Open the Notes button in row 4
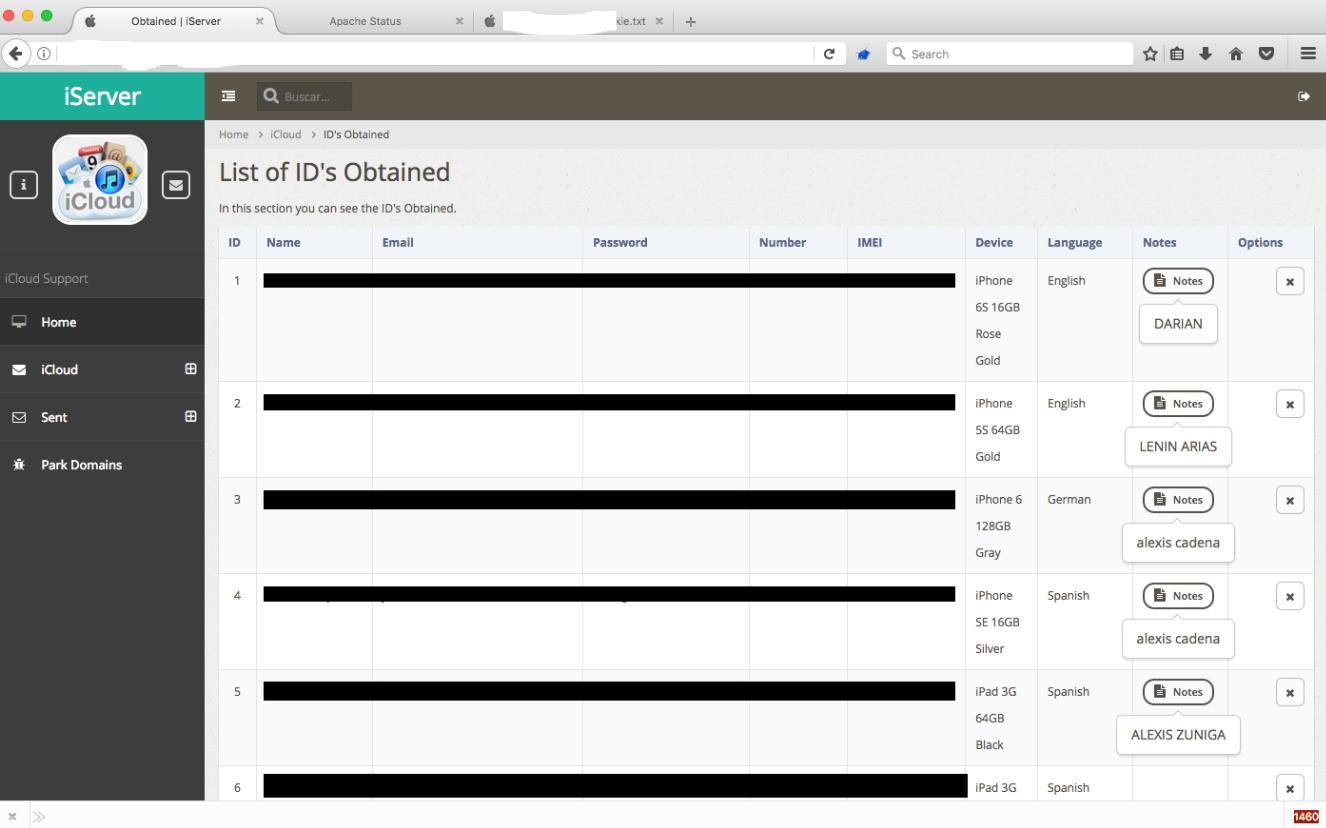Viewport: 1326px width, 828px height. (x=1178, y=596)
